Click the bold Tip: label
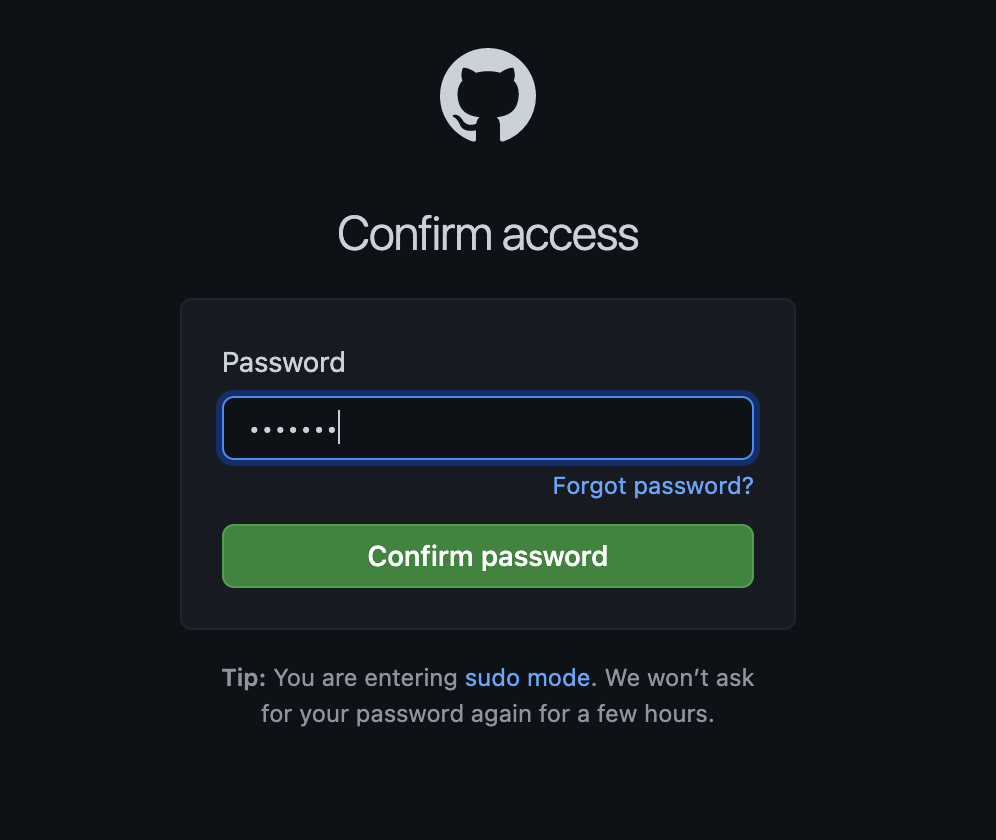 pos(244,678)
